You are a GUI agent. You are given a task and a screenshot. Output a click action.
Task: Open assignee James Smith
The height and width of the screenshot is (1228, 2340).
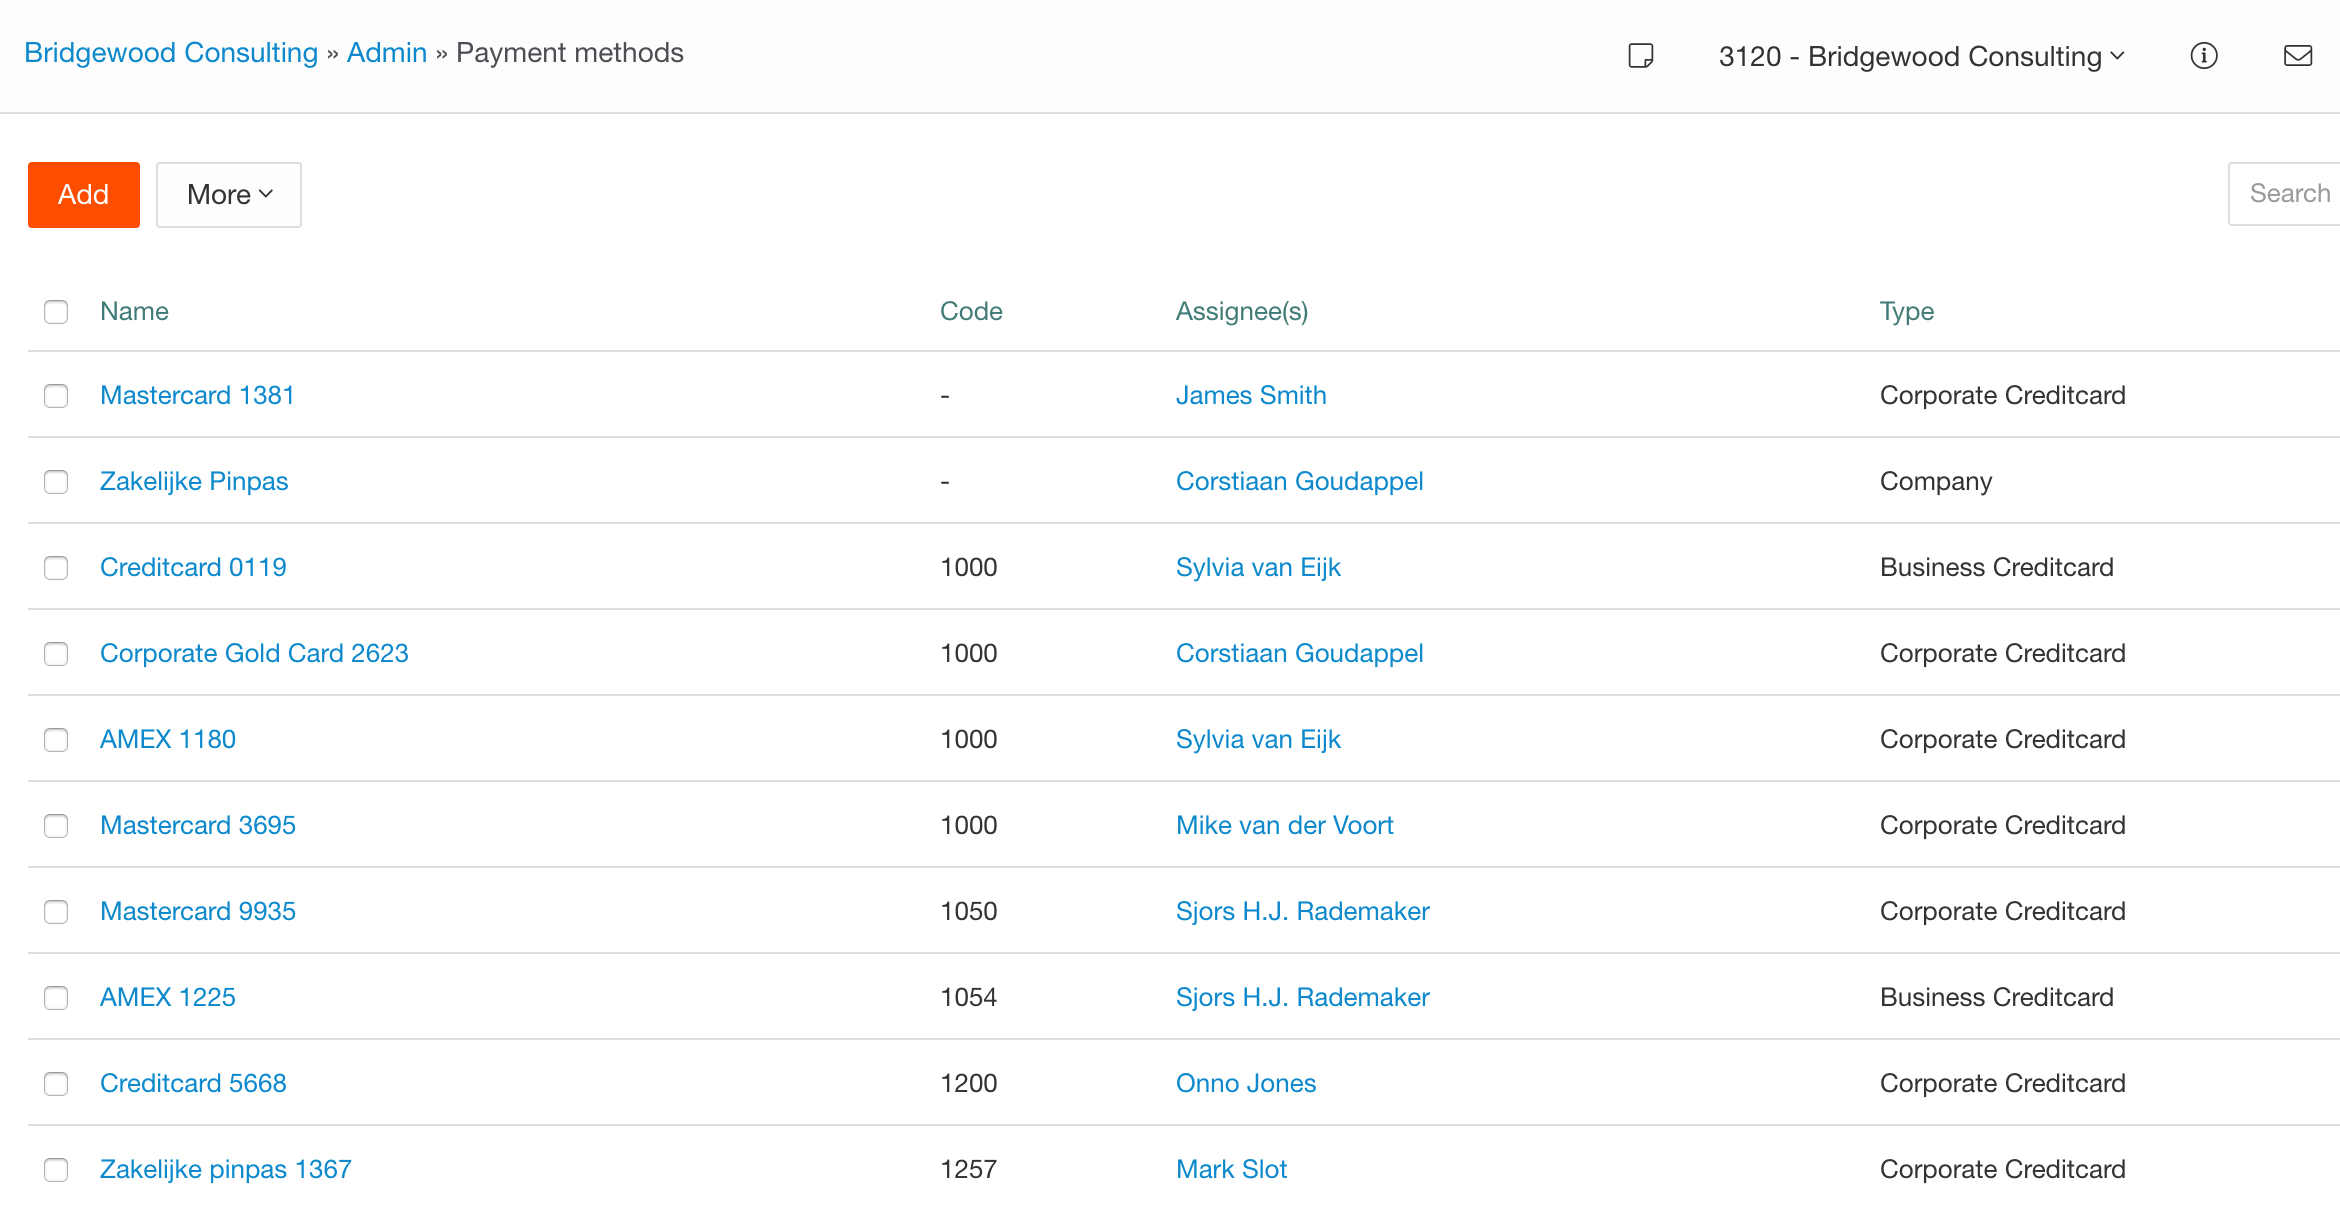click(x=1251, y=395)
